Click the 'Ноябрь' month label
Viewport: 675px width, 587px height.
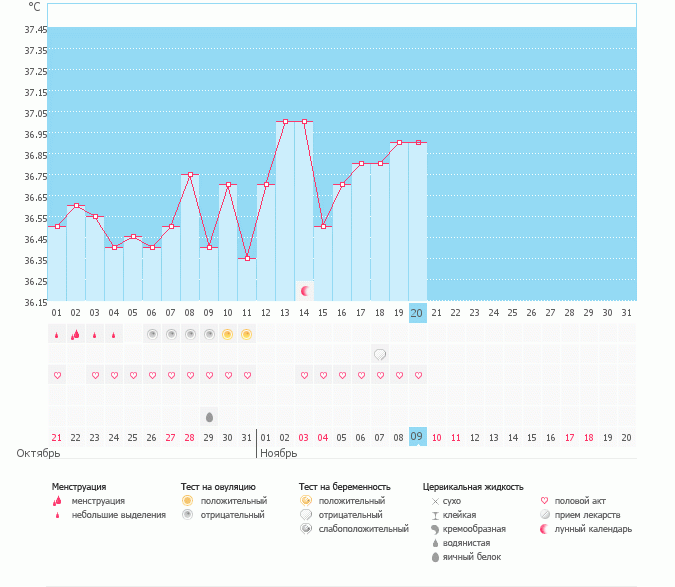coord(278,453)
